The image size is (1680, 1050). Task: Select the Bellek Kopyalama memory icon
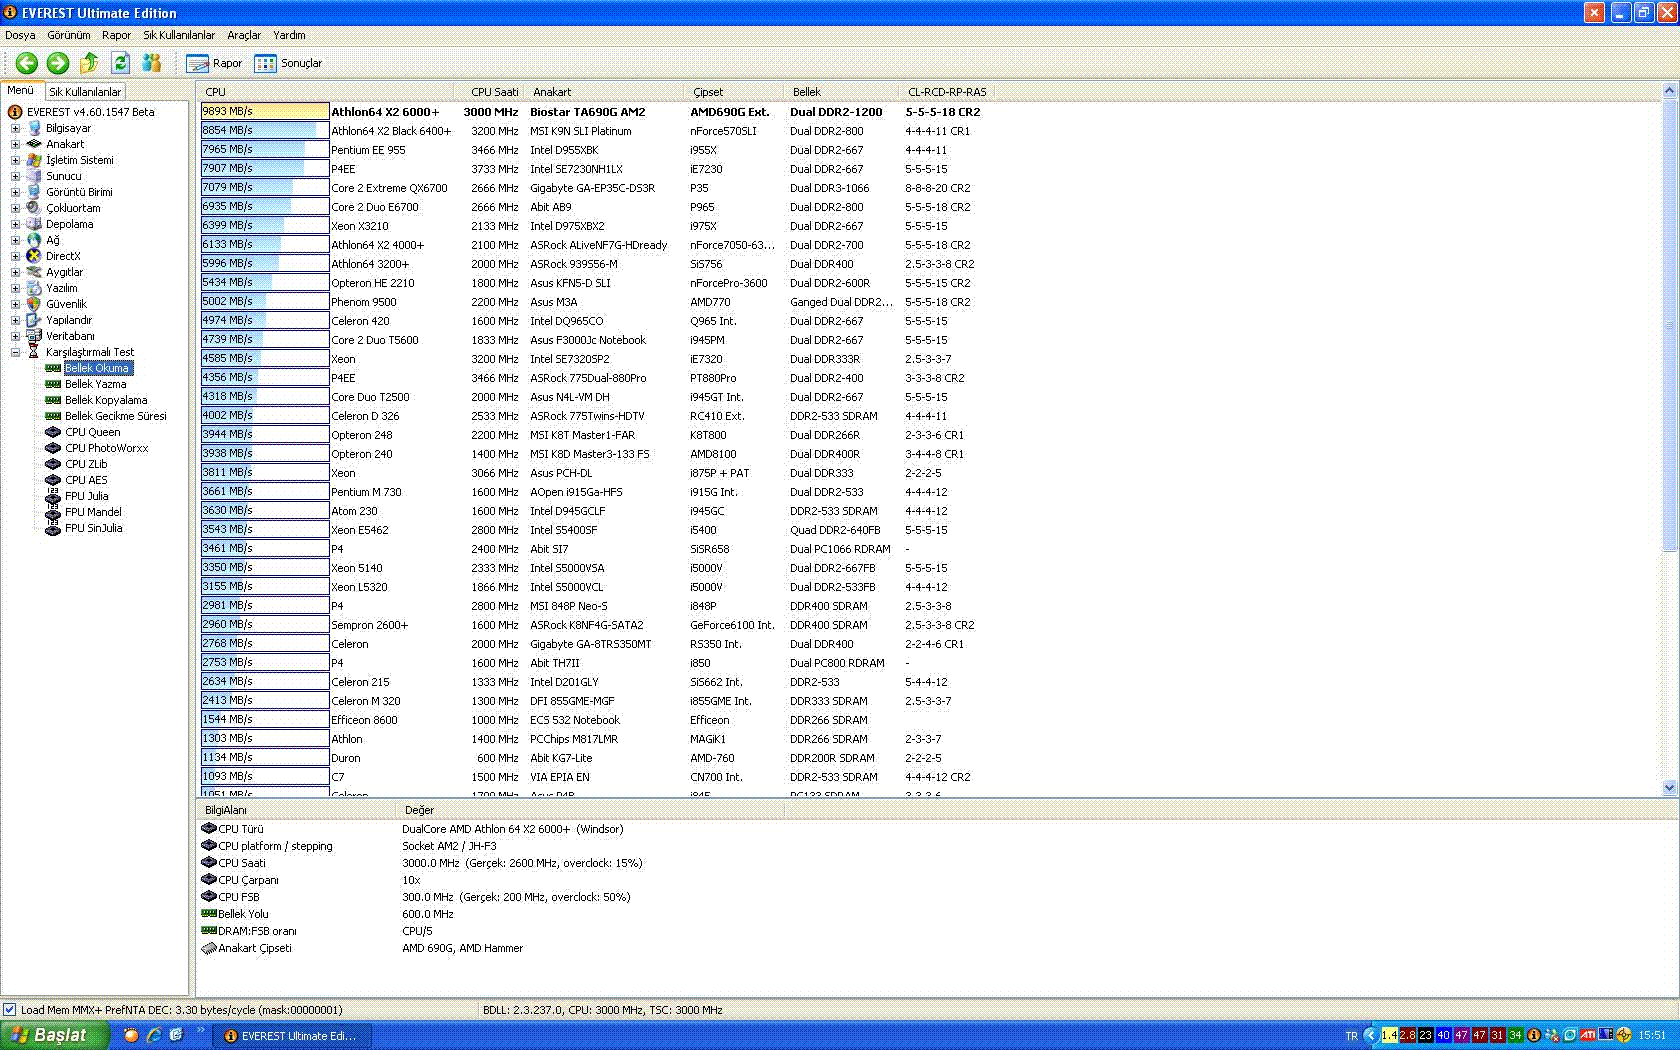click(x=53, y=400)
